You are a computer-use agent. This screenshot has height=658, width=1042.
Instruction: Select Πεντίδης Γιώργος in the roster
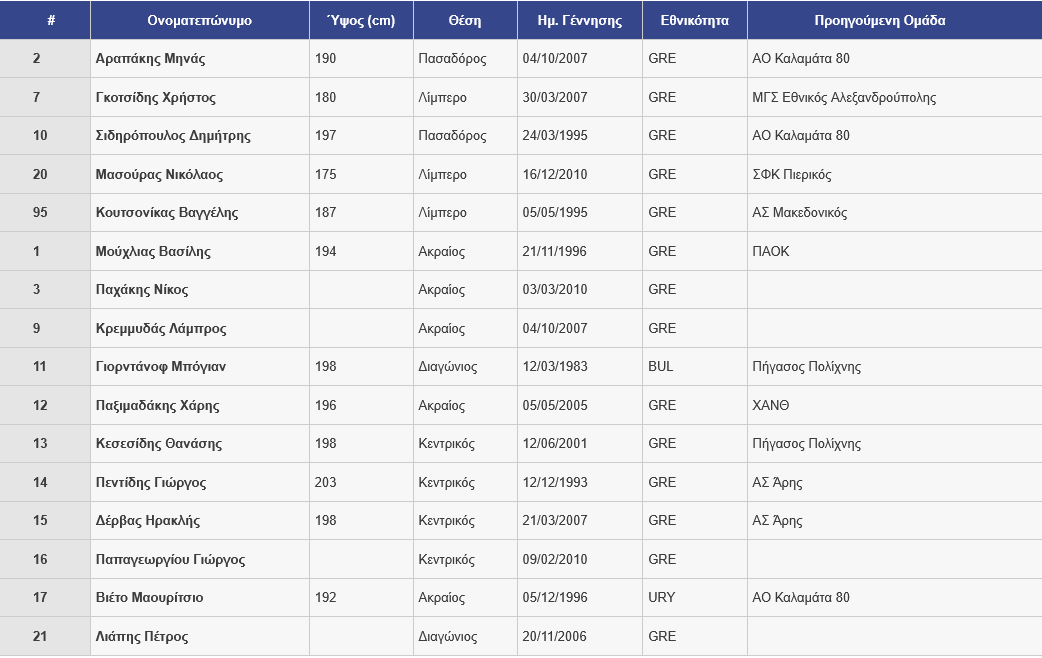tap(151, 483)
